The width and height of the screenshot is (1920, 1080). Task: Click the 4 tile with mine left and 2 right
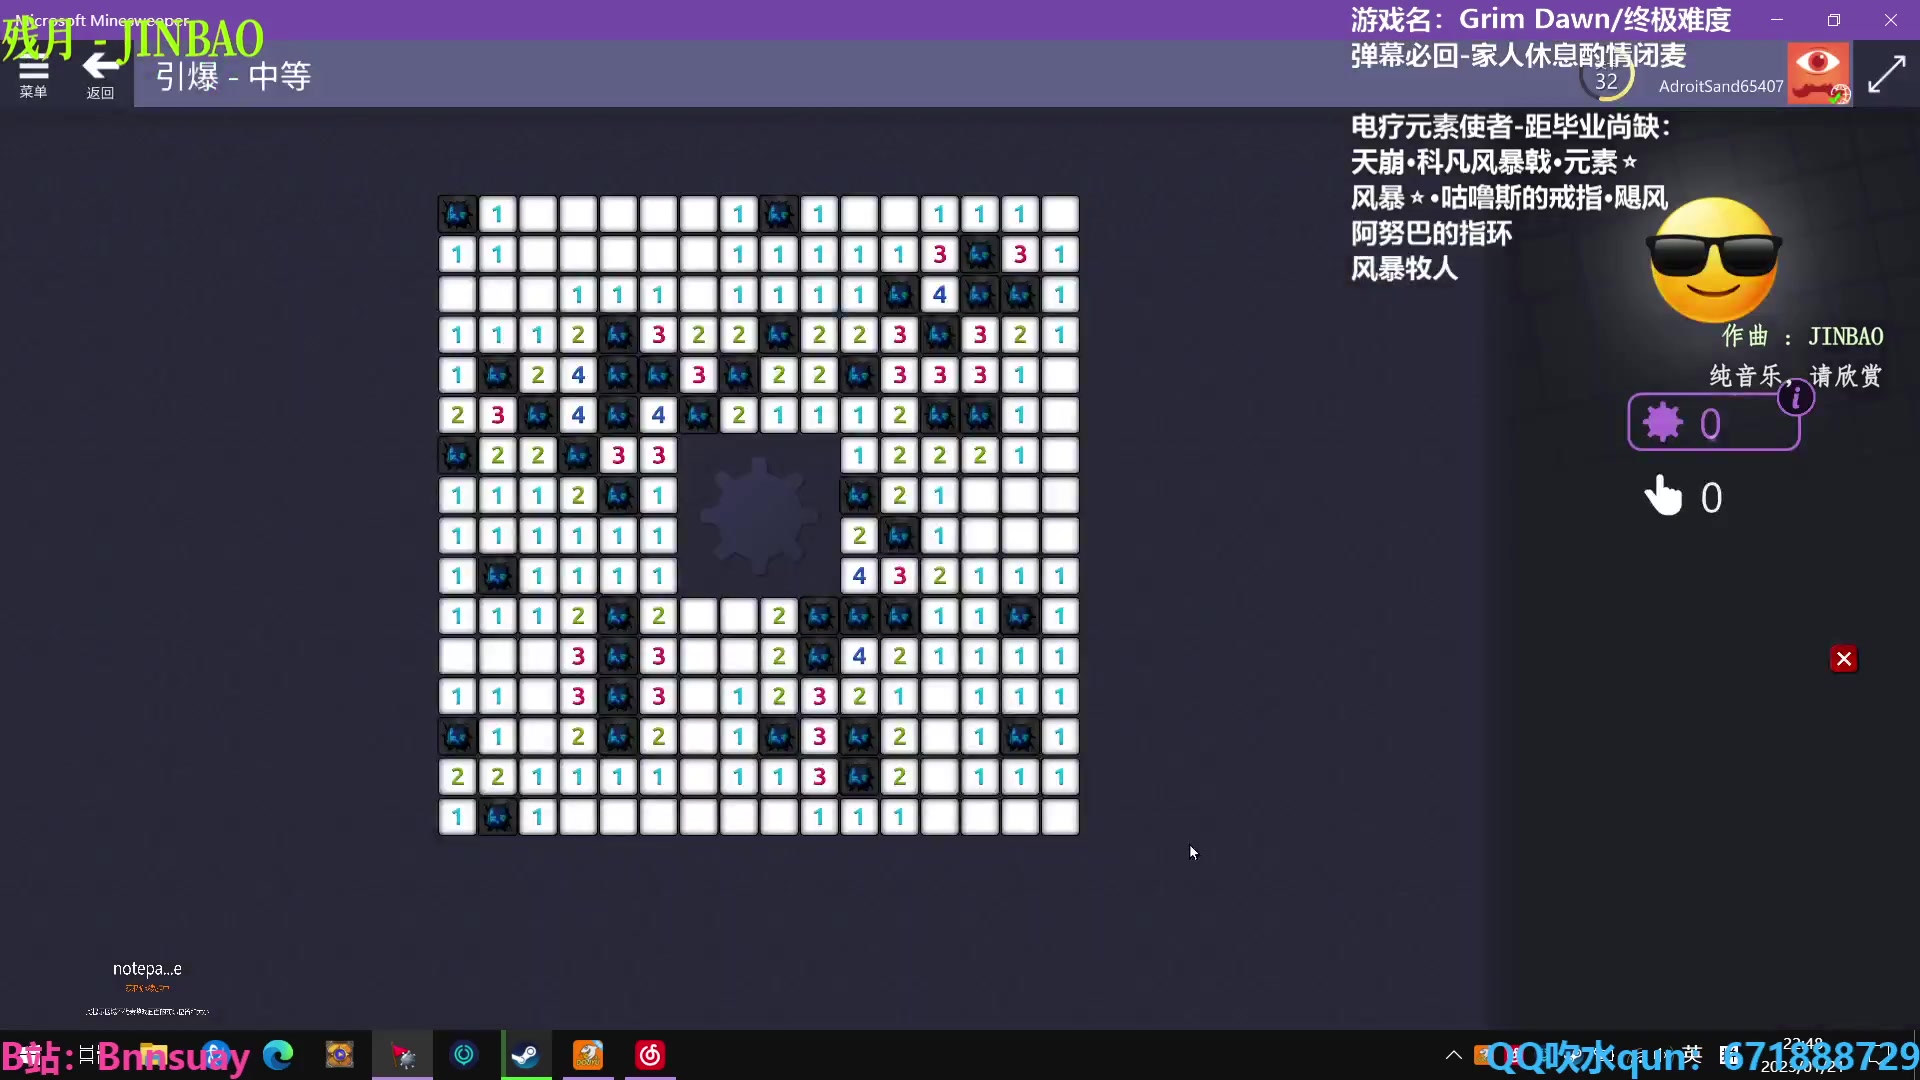859,656
